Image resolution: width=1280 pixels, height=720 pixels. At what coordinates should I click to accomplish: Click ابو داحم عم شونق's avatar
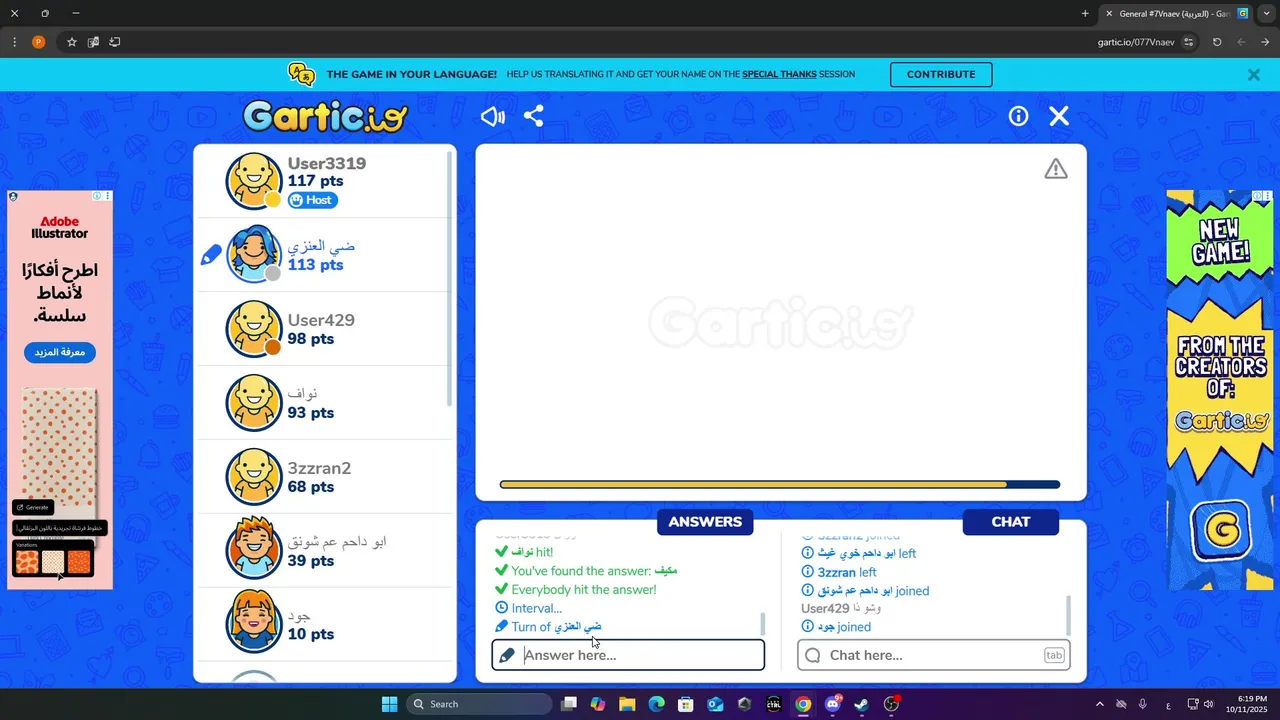pos(254,549)
